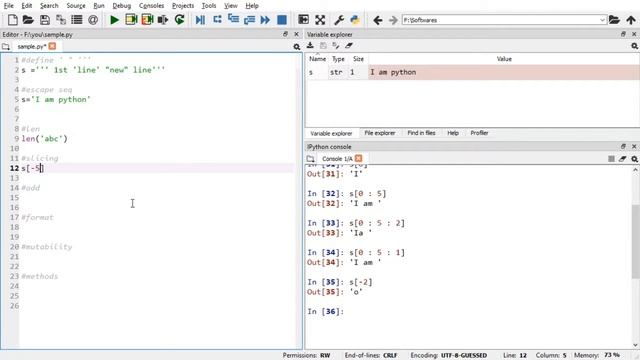Image resolution: width=640 pixels, height=360 pixels.
Task: Click the IPython console vertical scrollbar
Action: click(x=636, y=242)
